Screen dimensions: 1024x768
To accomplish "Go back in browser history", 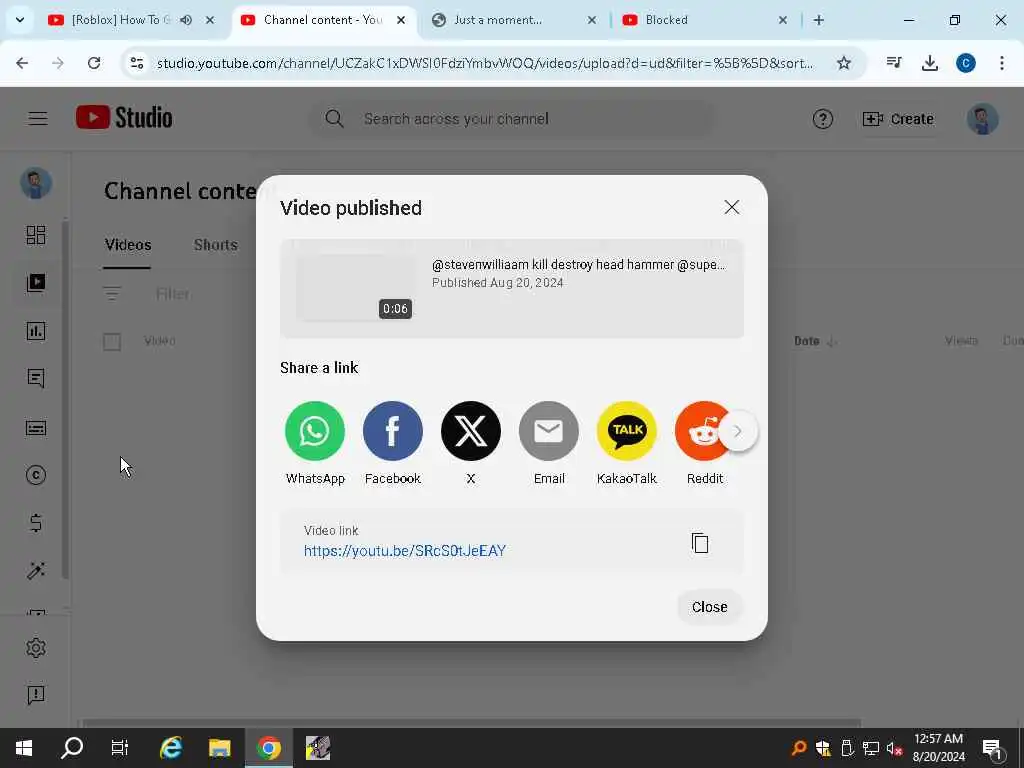I will [22, 63].
